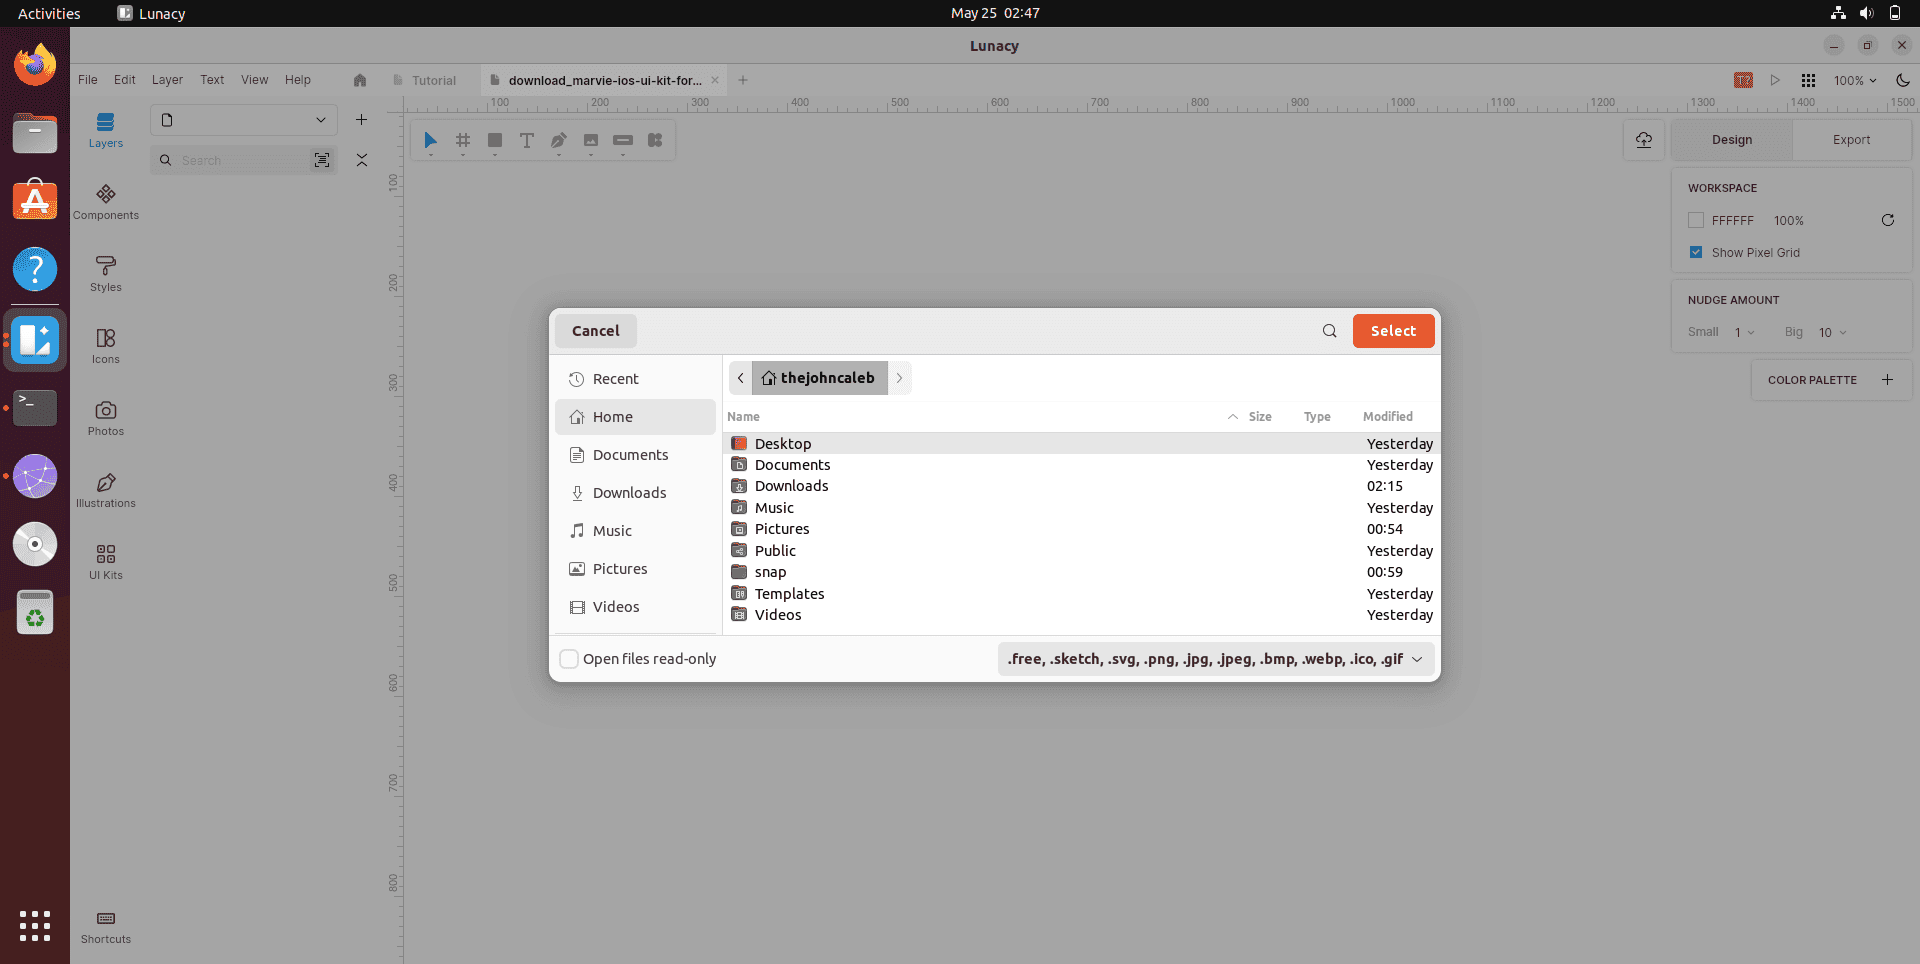This screenshot has height=964, width=1920.
Task: Toggle dark theme with the moon icon
Action: [1904, 80]
